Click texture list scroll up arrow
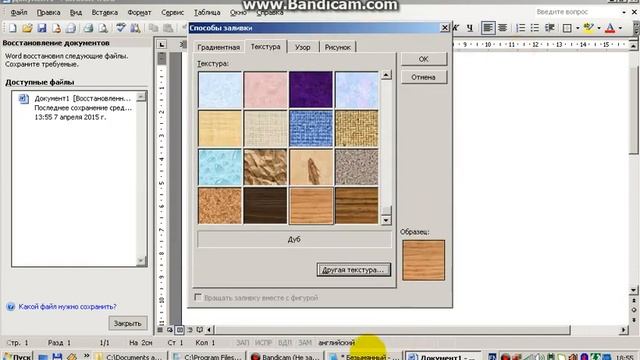Viewport: 640px width, 360px height. [x=386, y=75]
